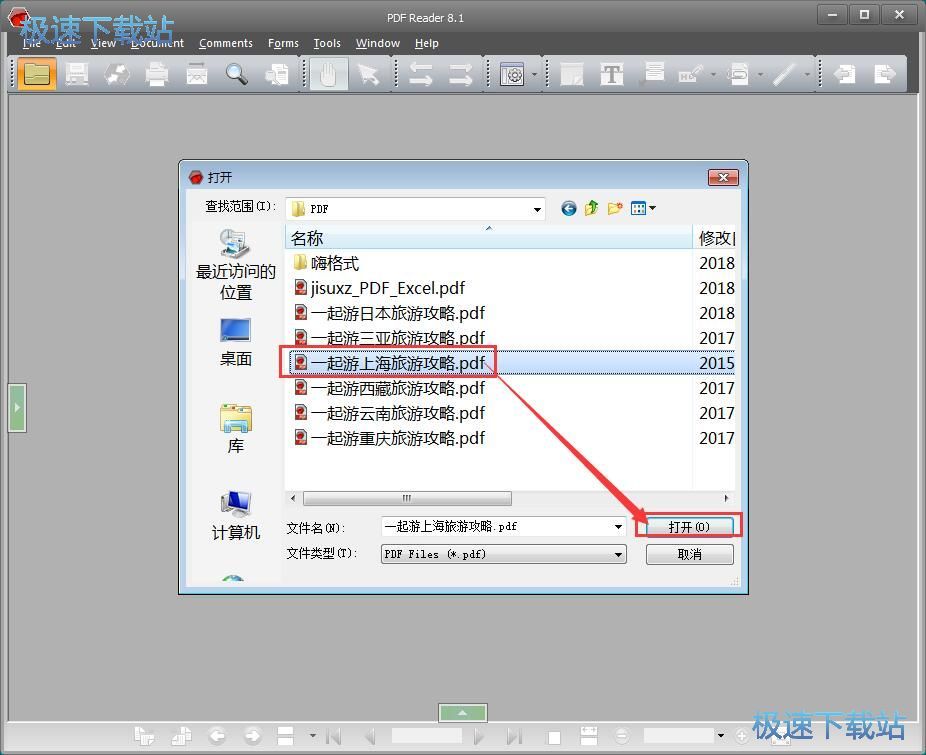The image size is (926, 755).
Task: Activate the Typewriter text tool
Action: pos(611,73)
